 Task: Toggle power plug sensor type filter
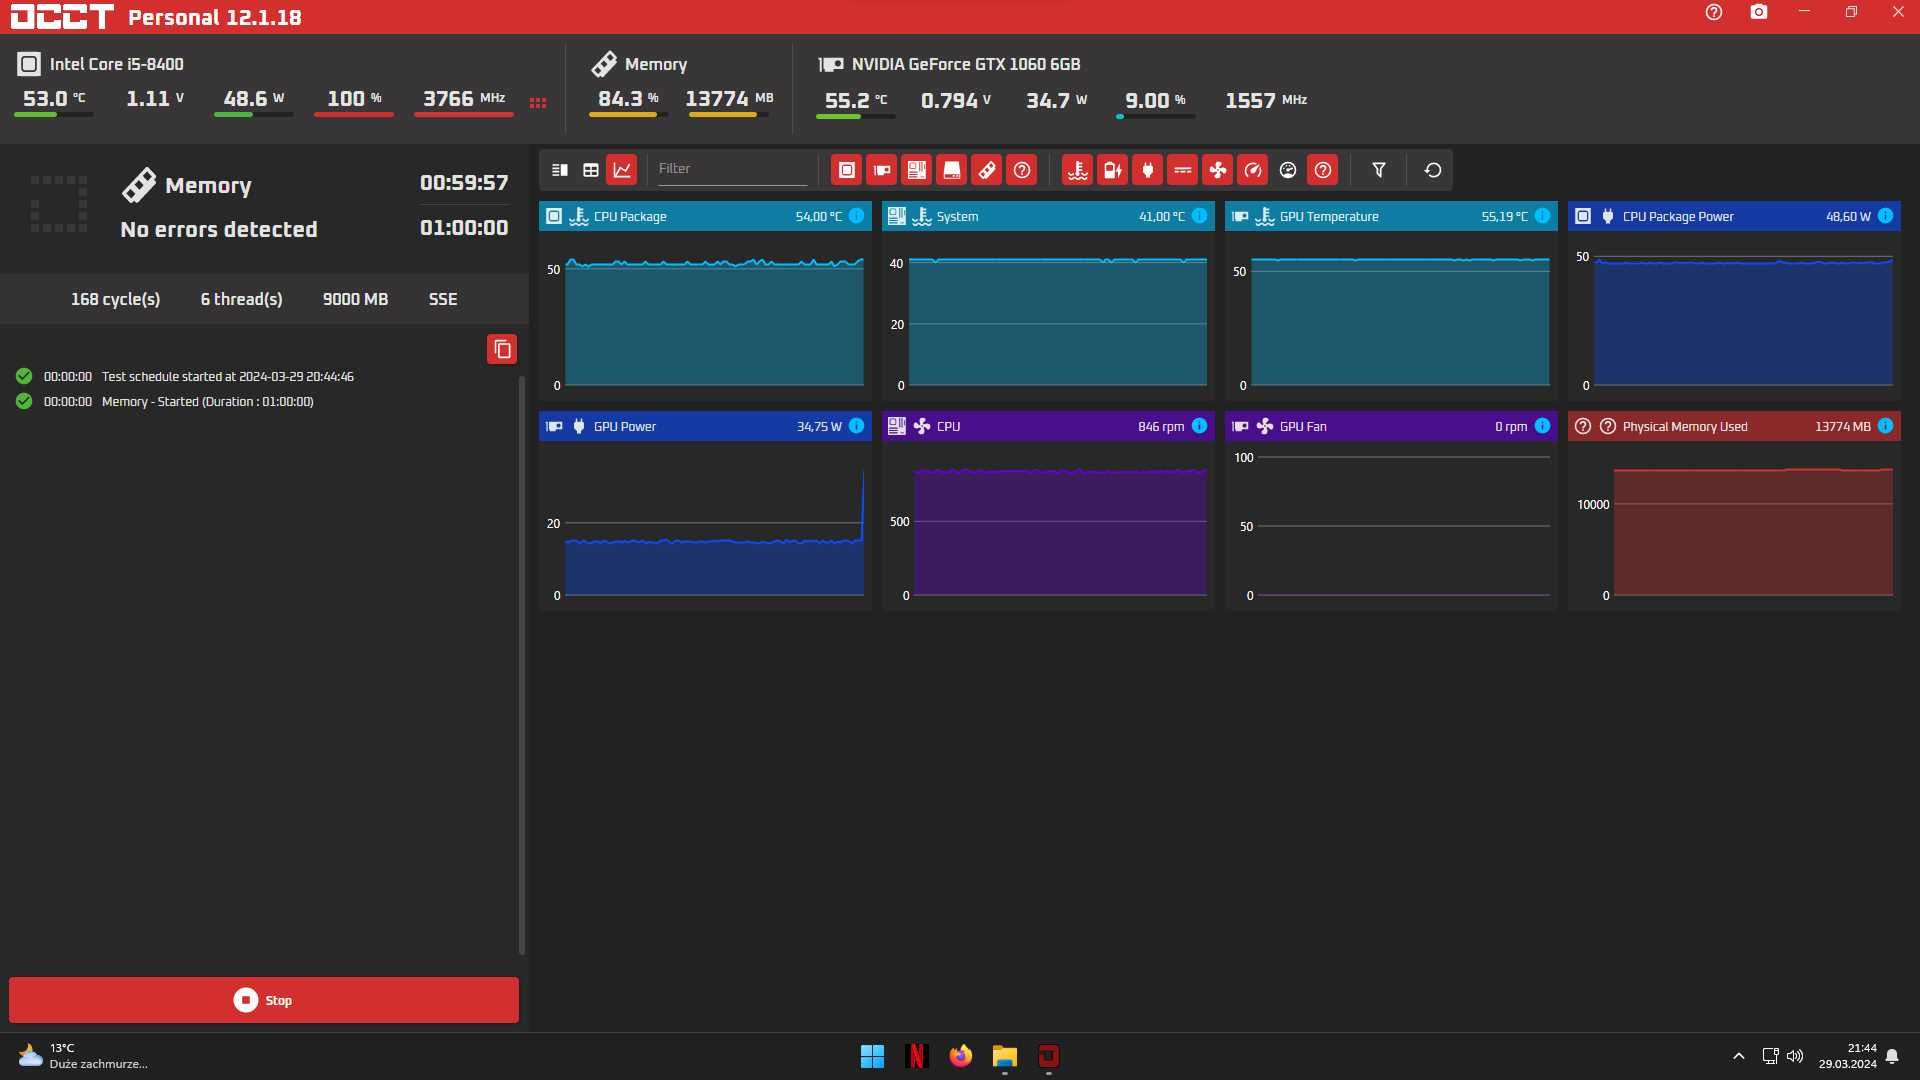(x=1148, y=170)
